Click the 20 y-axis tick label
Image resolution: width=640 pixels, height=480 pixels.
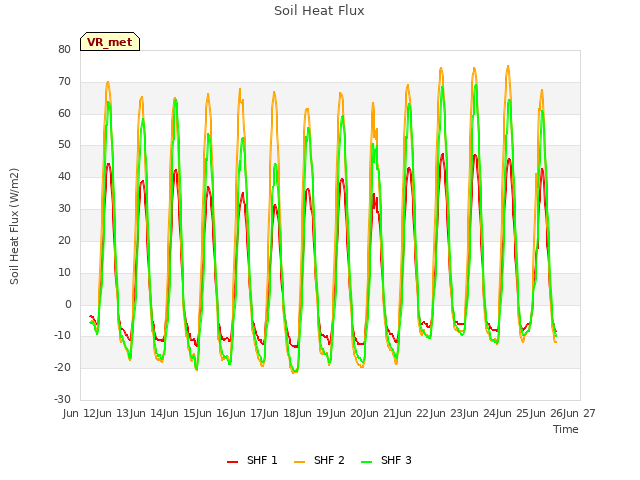[64, 240]
